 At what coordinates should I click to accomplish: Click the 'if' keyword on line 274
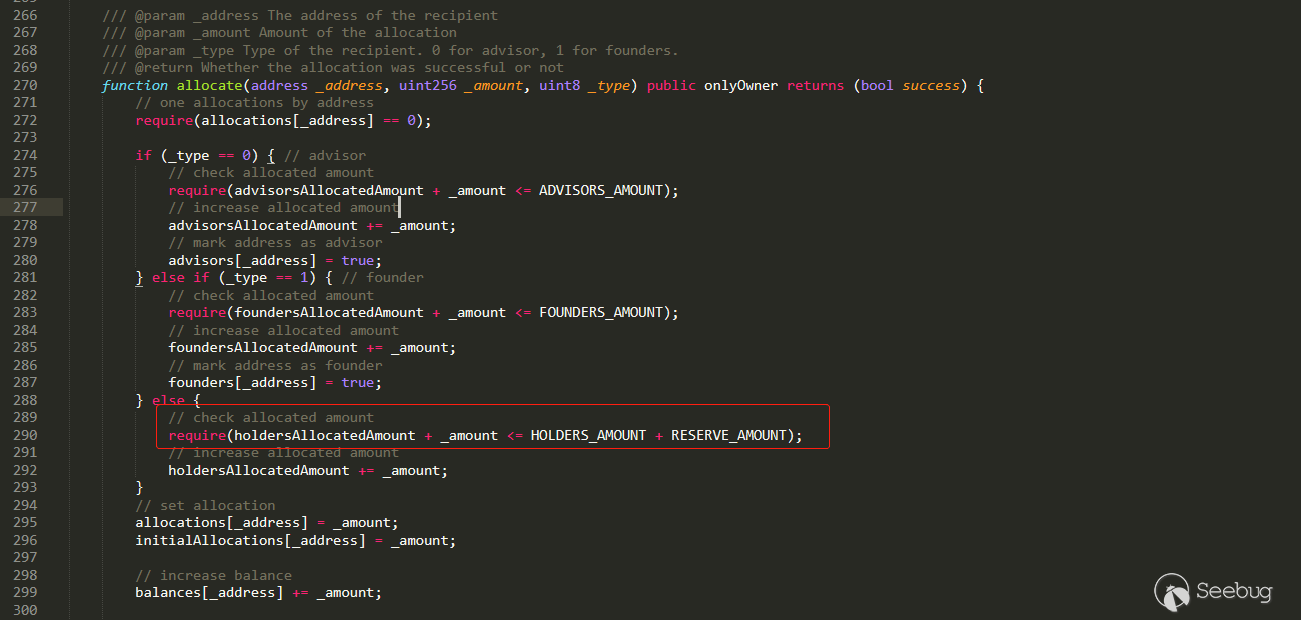coord(143,156)
